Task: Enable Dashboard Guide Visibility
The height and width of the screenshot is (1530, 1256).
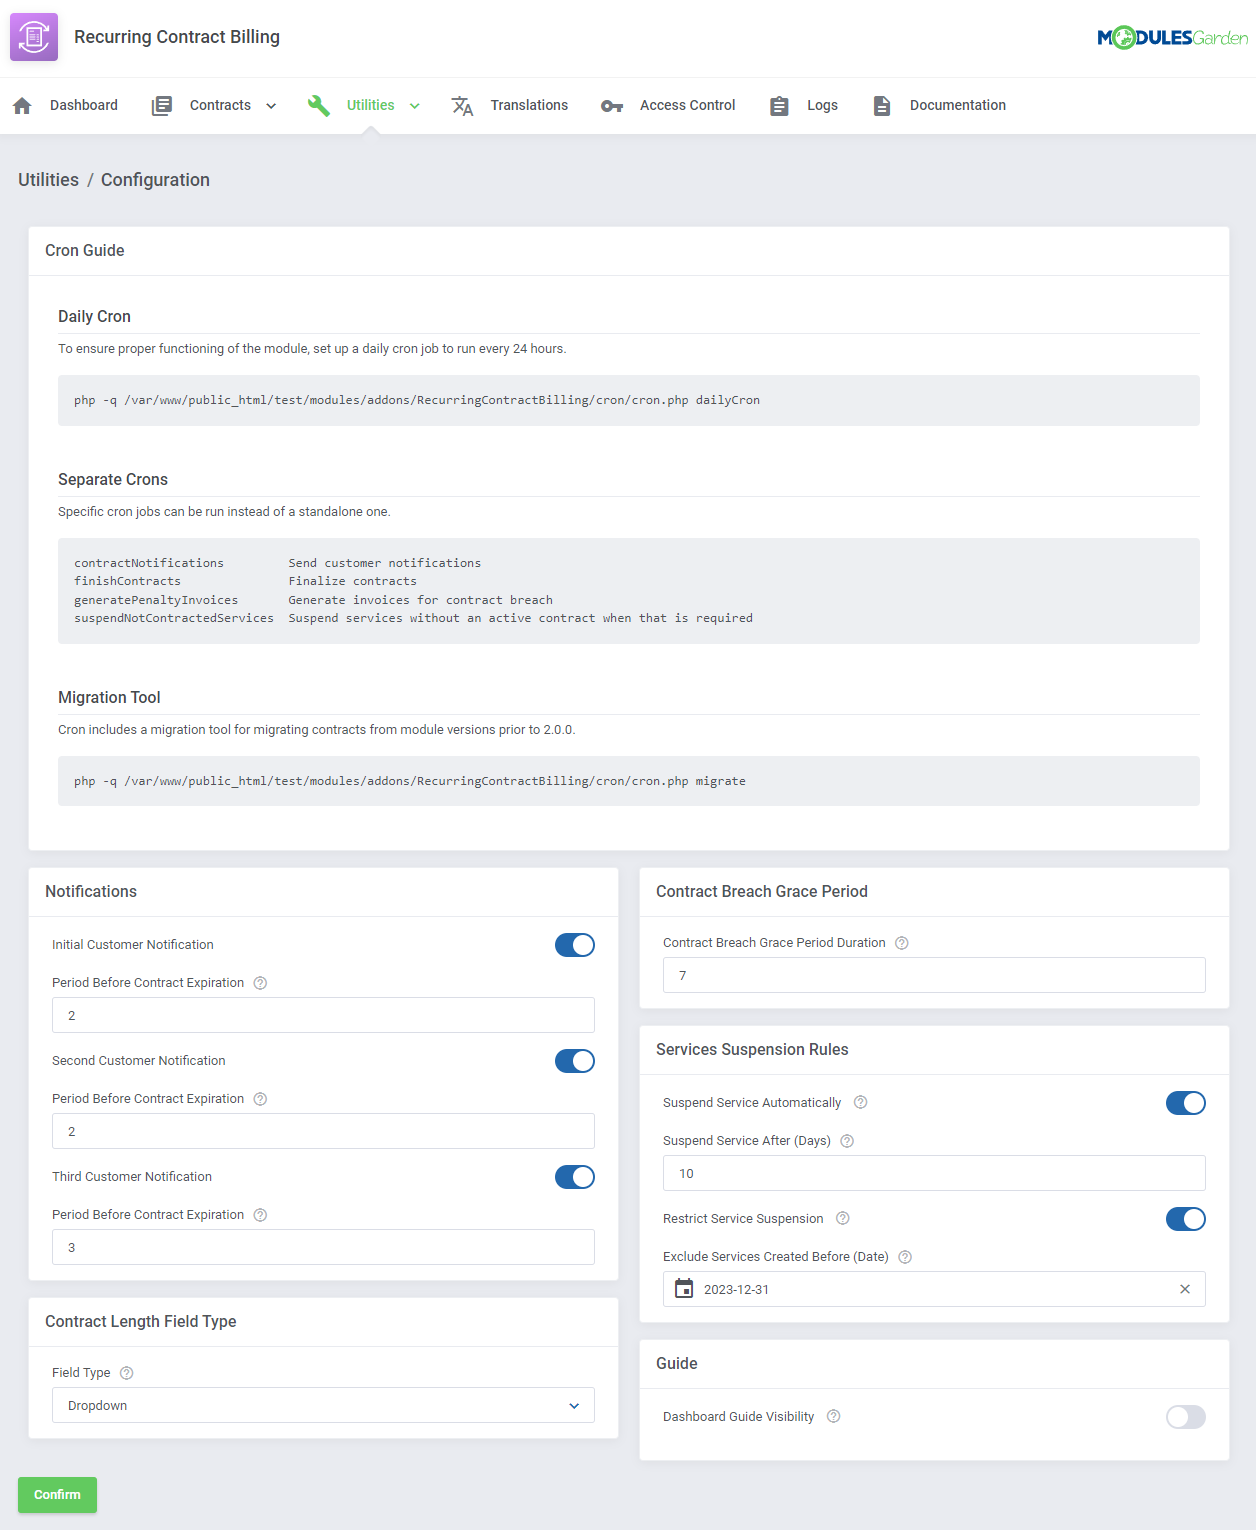Action: pyautogui.click(x=1185, y=1417)
